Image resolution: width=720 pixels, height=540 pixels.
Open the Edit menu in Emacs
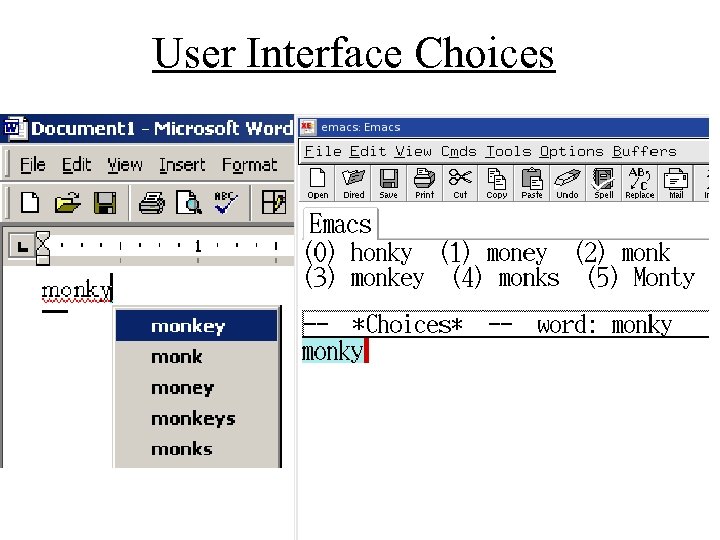coord(368,151)
